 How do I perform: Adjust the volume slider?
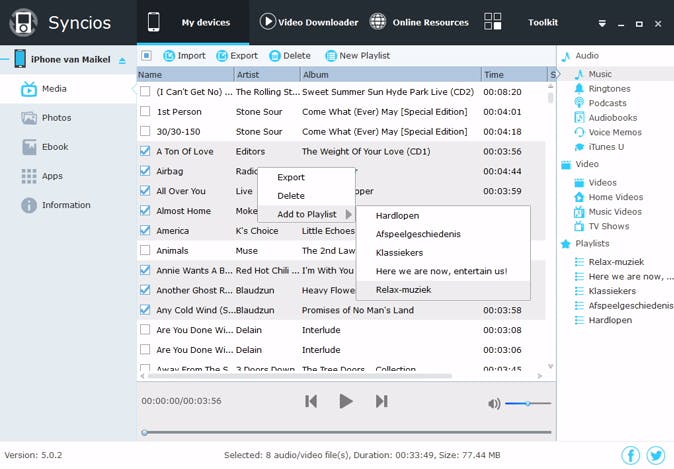pos(528,403)
